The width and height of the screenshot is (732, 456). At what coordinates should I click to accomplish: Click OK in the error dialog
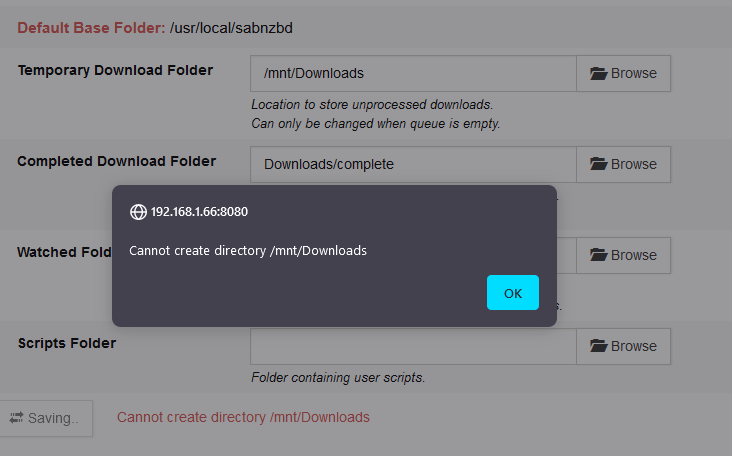[x=513, y=293]
